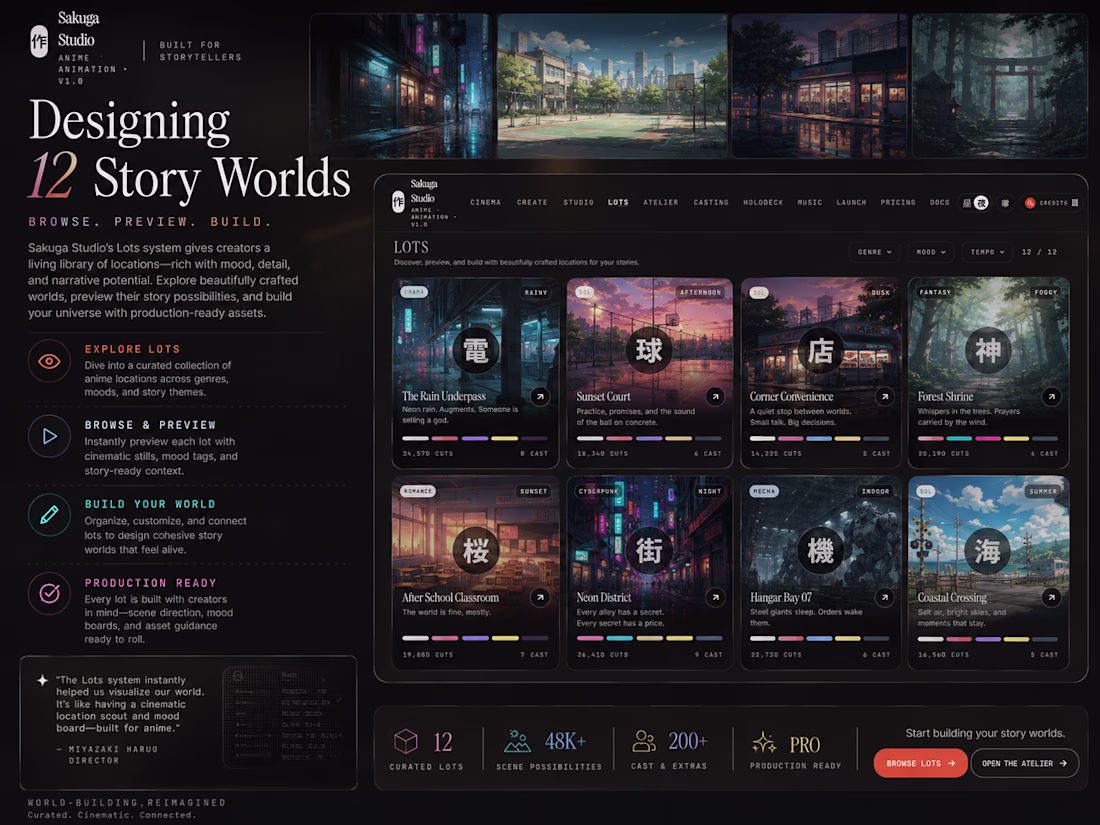Expand the Mood filter dropdown

pyautogui.click(x=931, y=252)
